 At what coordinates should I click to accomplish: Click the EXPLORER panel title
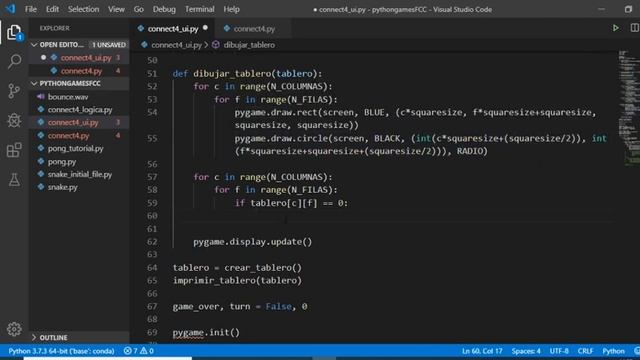(x=55, y=28)
